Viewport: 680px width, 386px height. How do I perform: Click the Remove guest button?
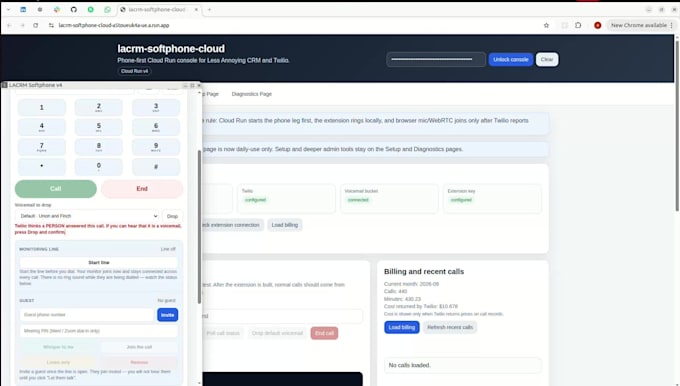139,362
